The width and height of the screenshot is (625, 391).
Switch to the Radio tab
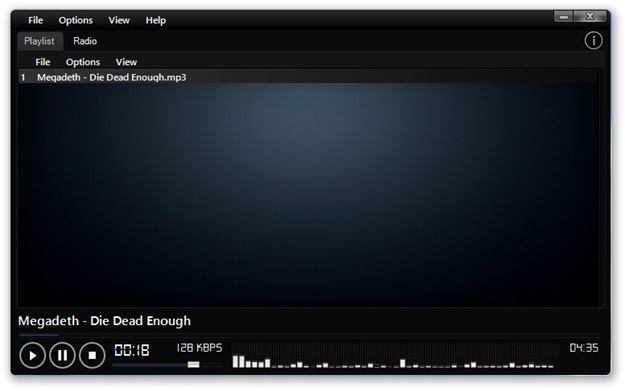point(85,41)
